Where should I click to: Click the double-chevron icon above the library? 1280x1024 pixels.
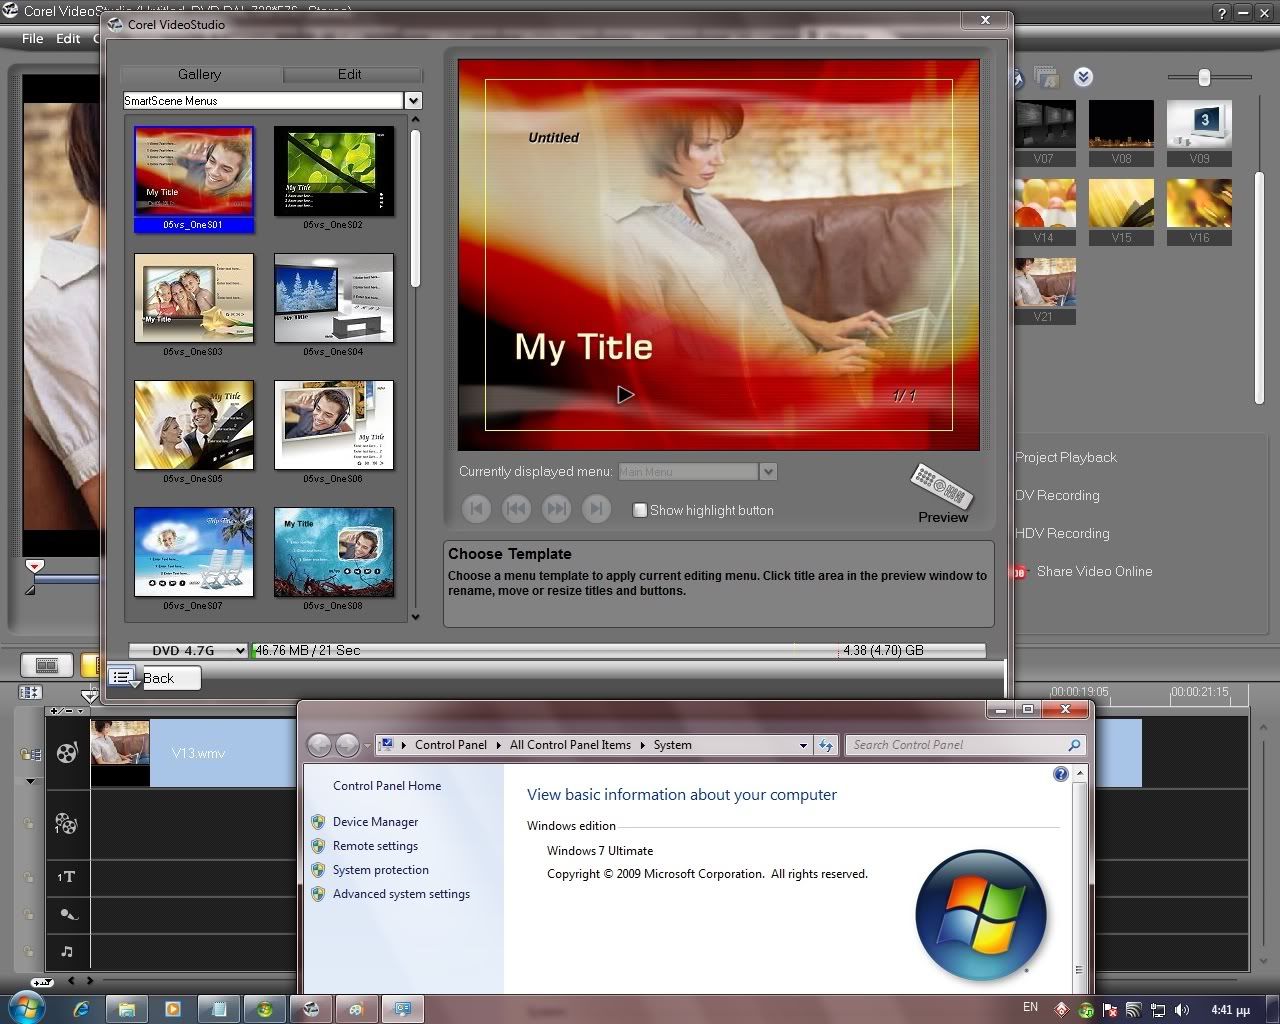1083,77
